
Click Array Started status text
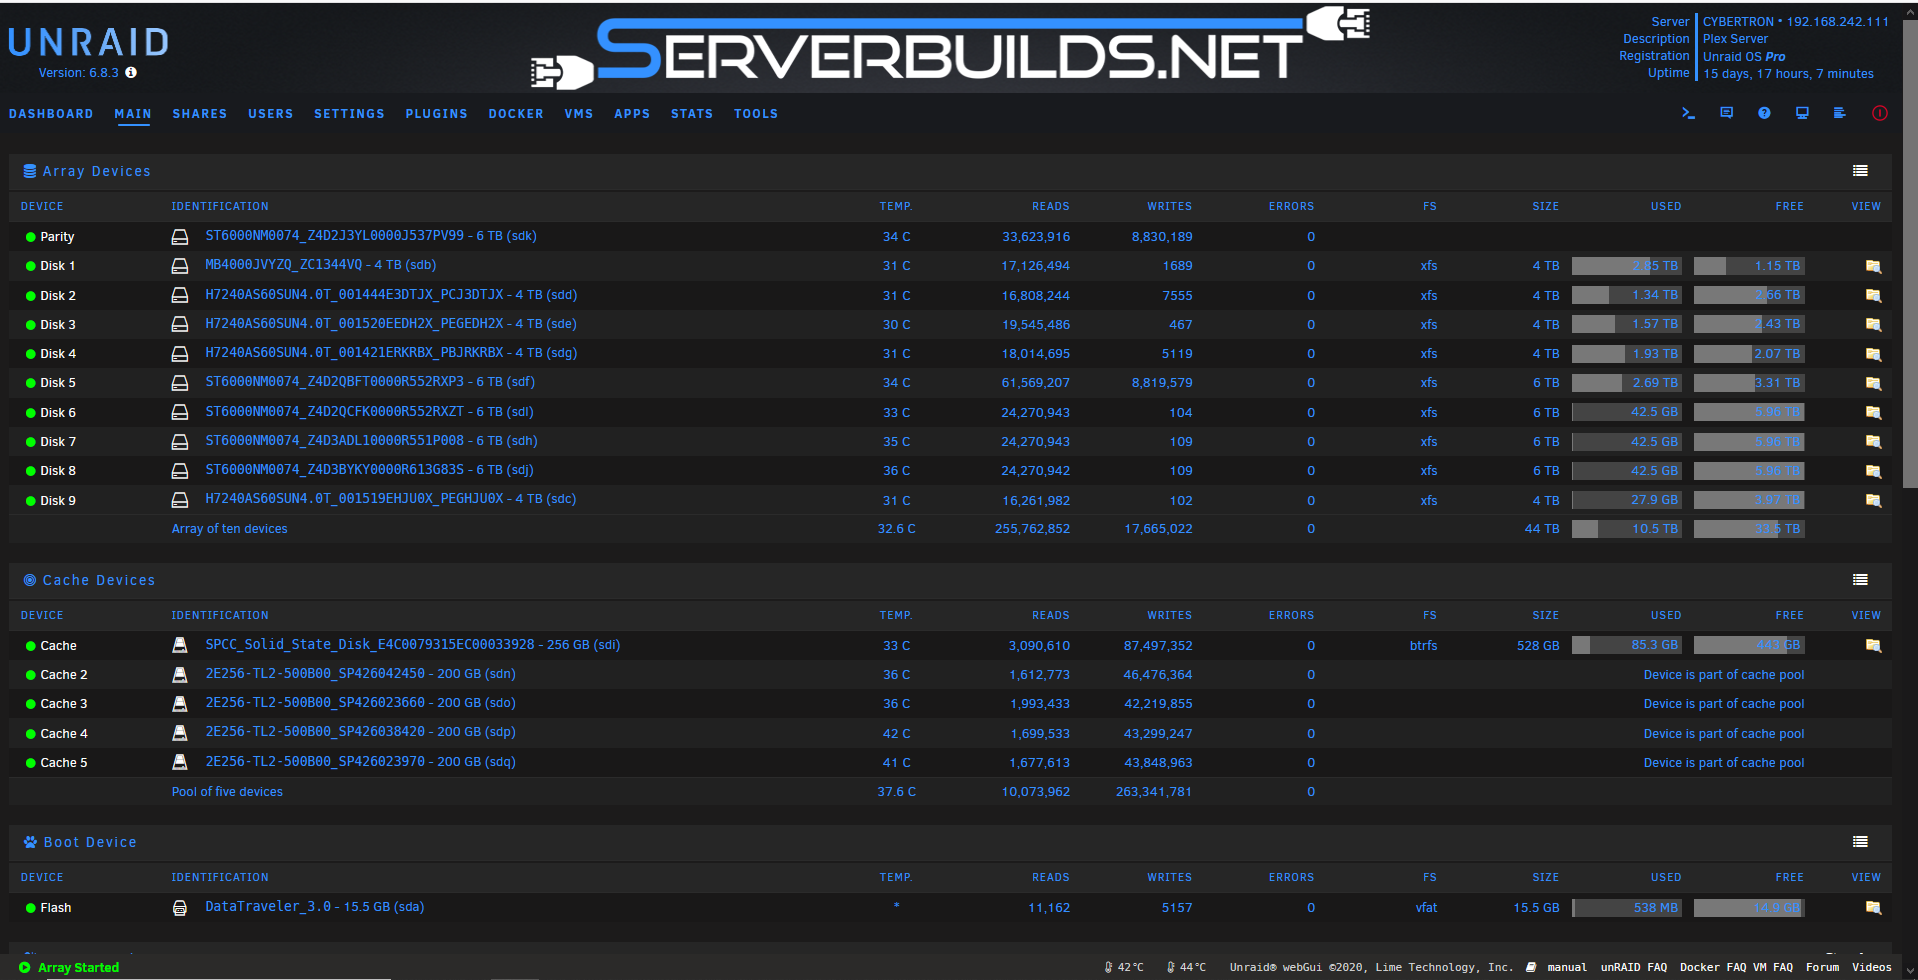78,967
